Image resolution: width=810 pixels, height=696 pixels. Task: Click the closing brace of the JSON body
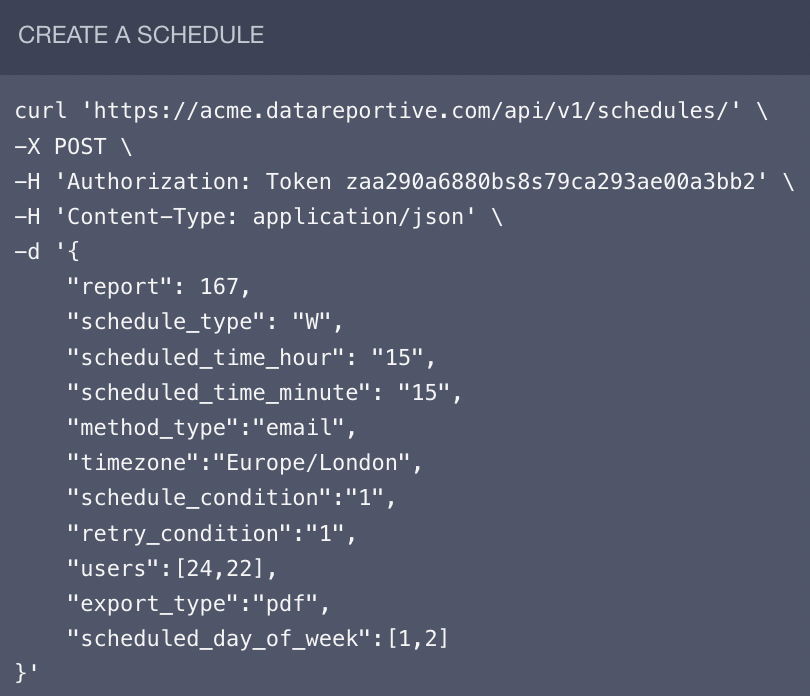(21, 672)
